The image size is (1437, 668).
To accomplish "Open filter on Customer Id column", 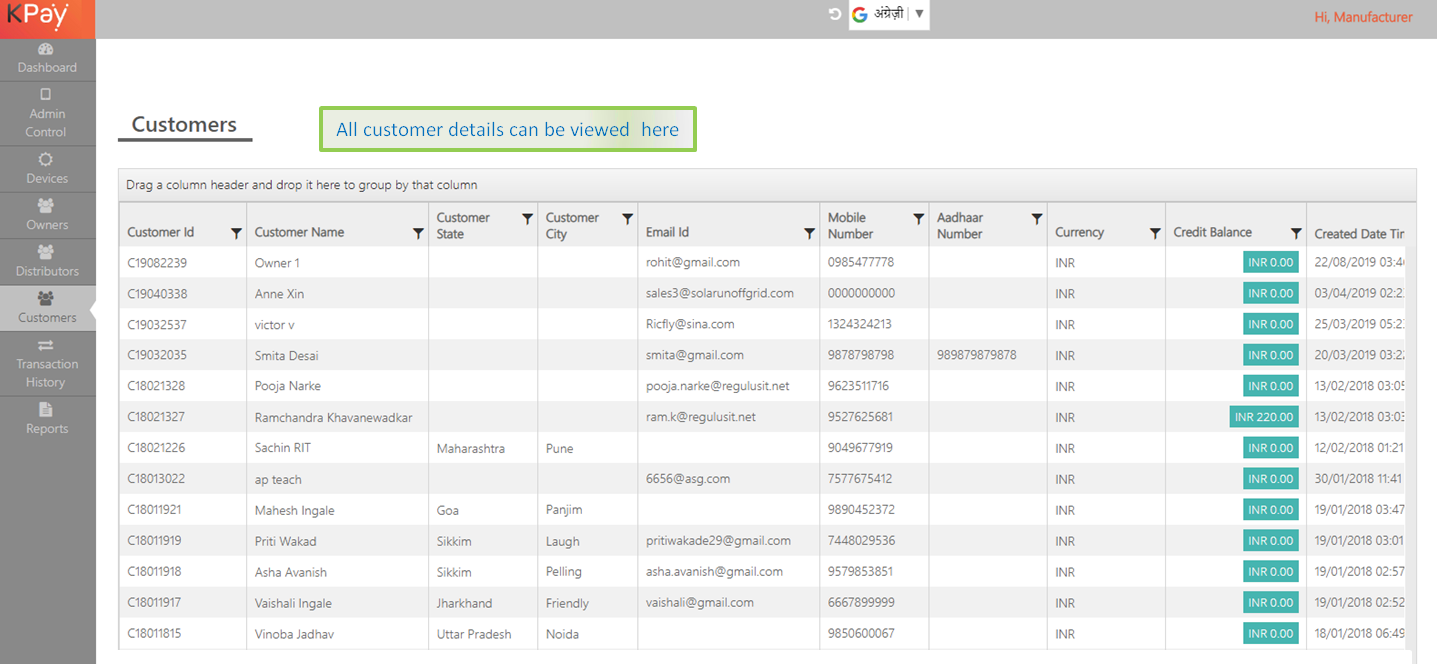I will coord(236,233).
